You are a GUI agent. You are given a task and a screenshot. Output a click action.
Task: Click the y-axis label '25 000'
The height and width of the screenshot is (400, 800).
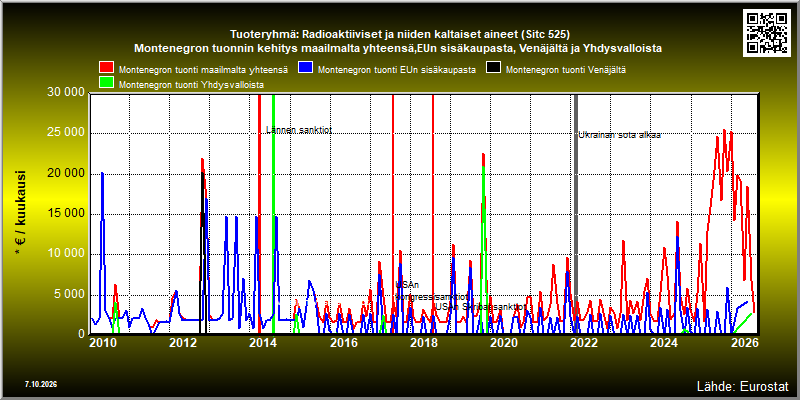point(66,134)
